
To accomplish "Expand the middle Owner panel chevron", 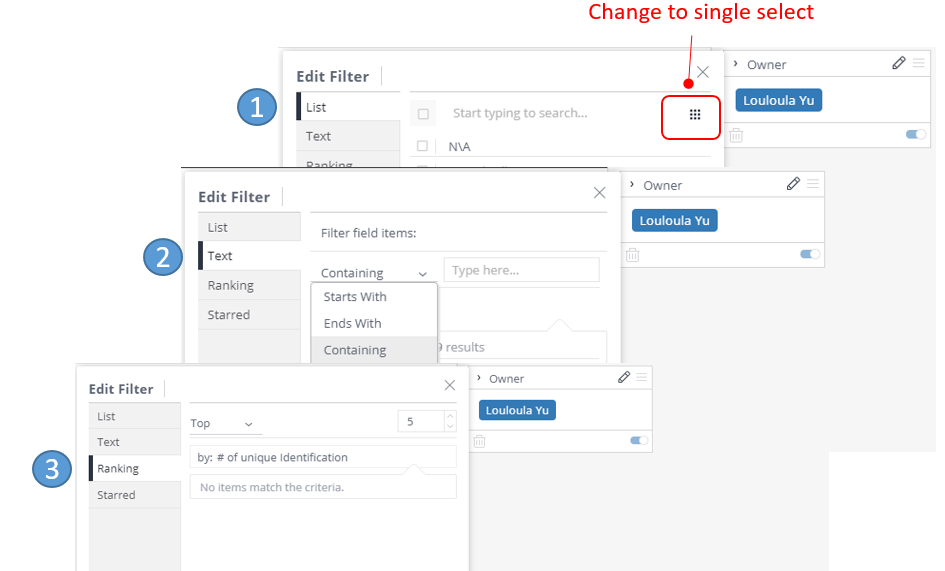I will click(632, 185).
